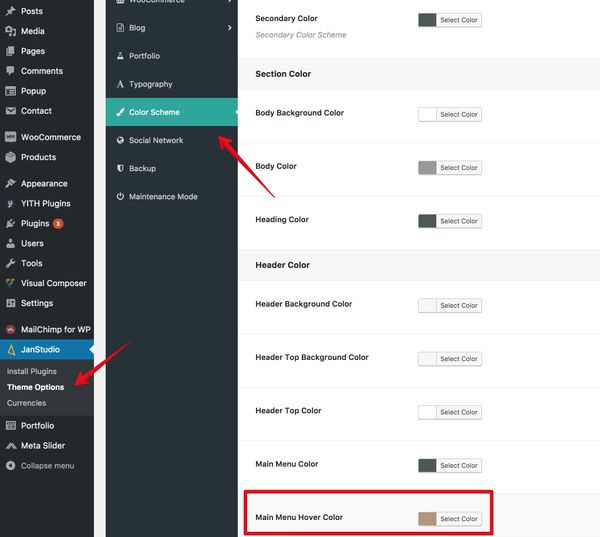Click Select Color for Main Menu Hover Color

(x=459, y=519)
